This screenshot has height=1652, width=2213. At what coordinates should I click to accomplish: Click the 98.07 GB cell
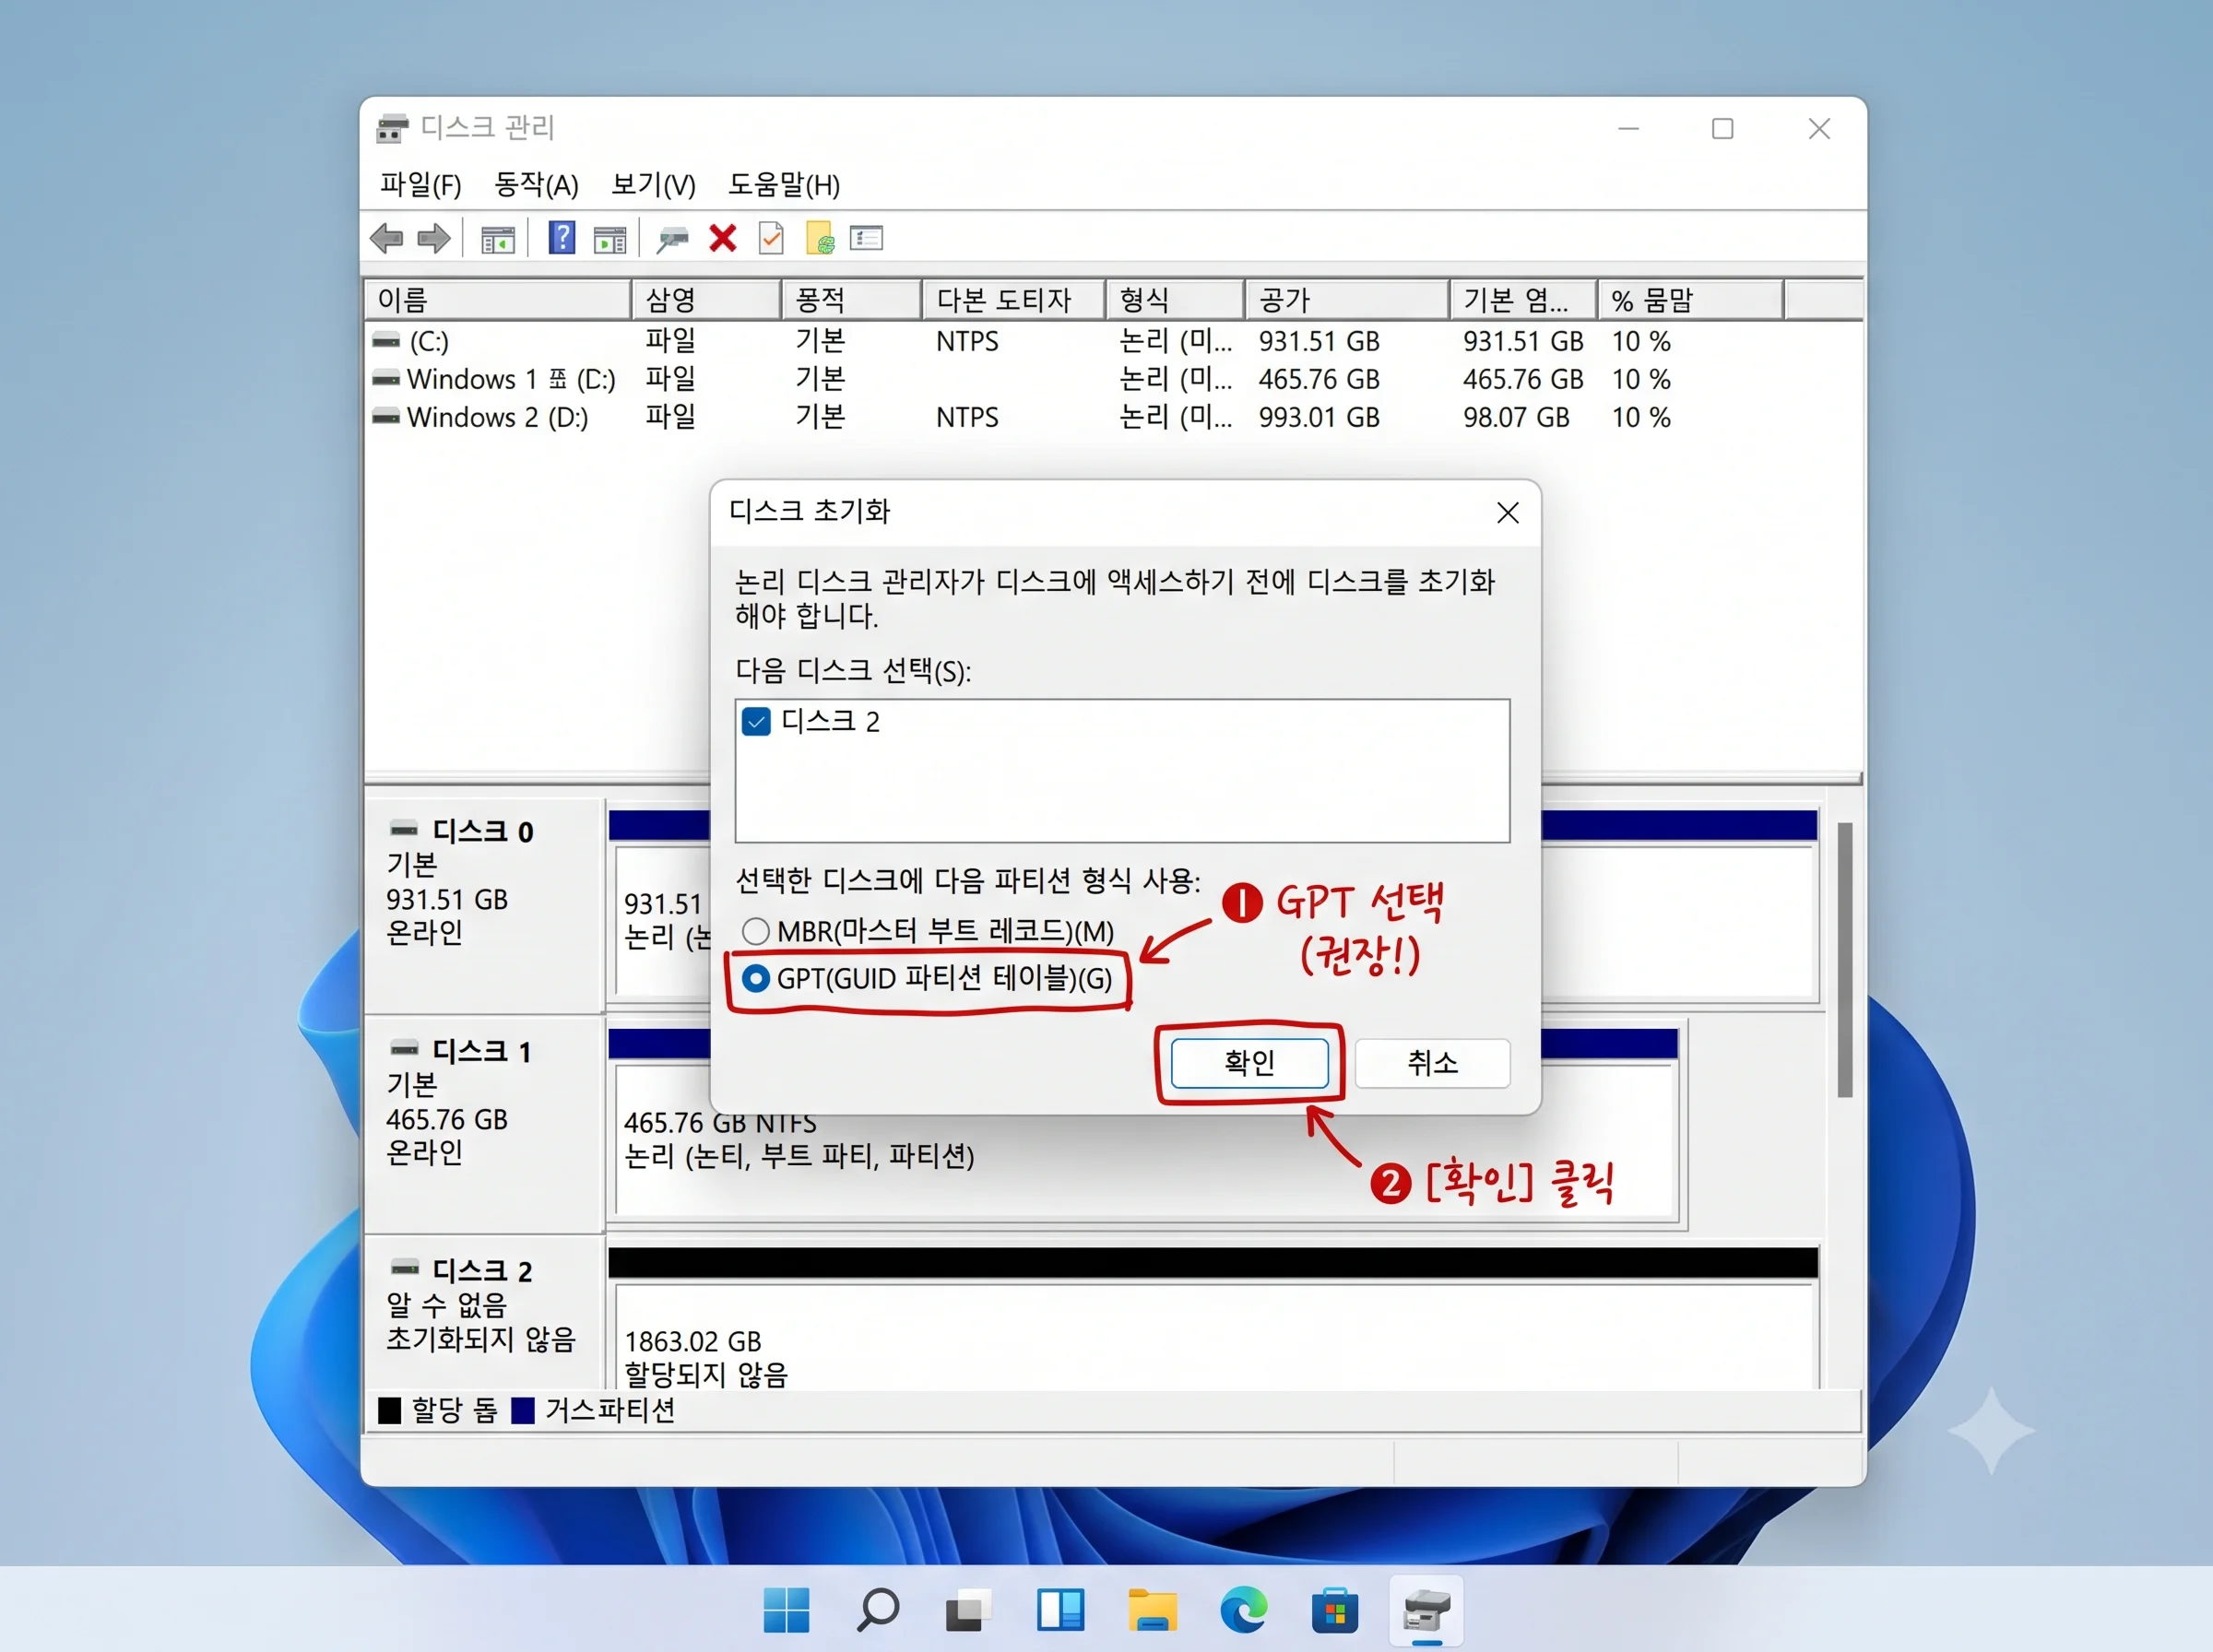[x=1516, y=417]
